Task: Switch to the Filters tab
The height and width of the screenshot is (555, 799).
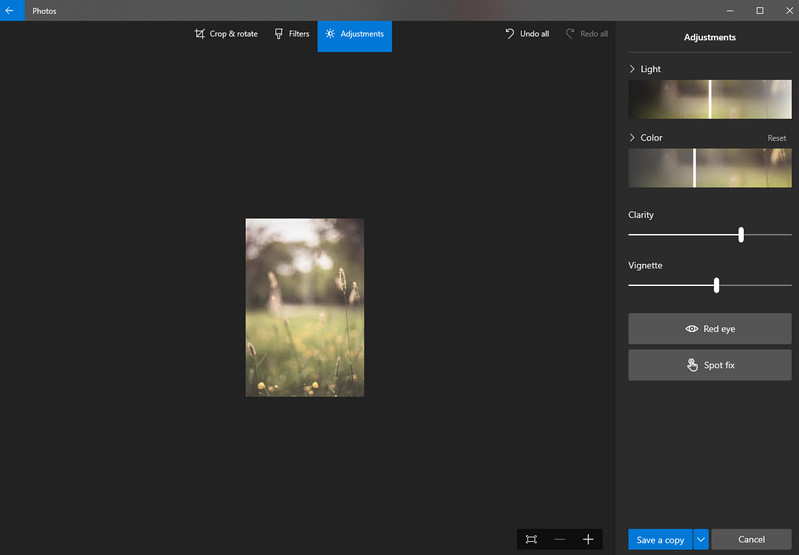Action: [292, 34]
